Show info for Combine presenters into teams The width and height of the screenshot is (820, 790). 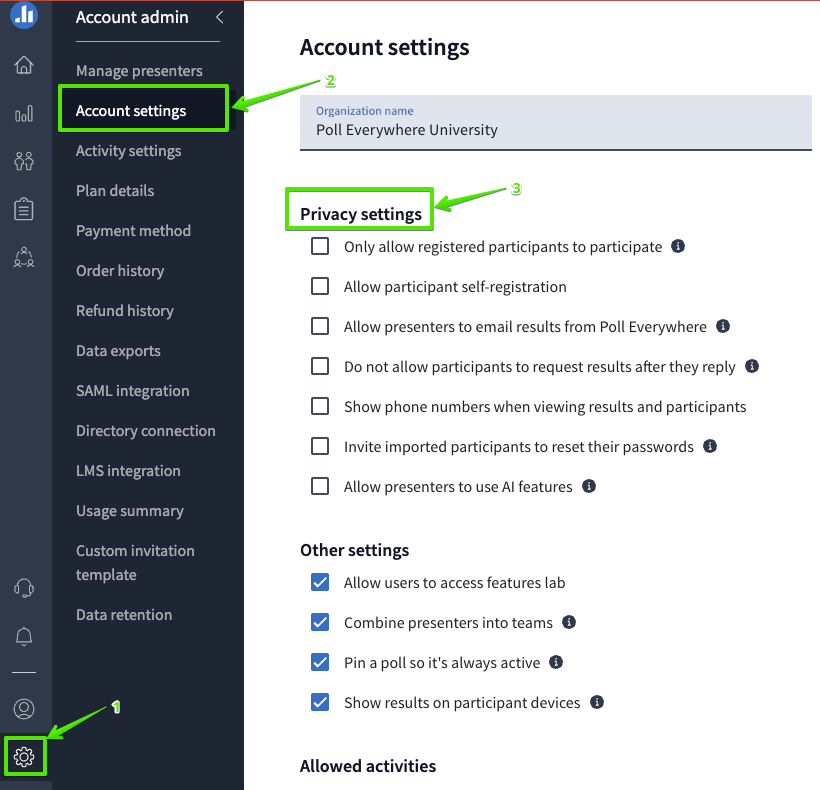click(x=569, y=622)
